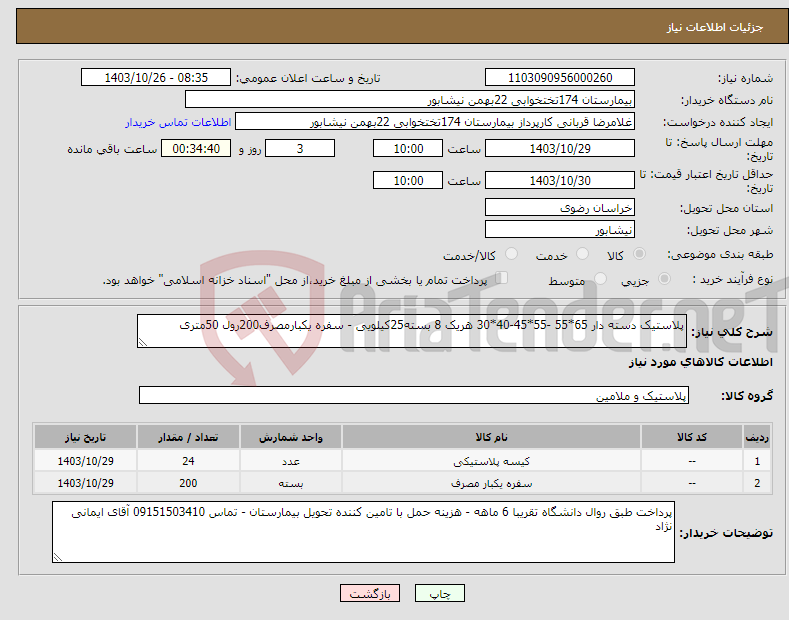Click the شماره نیاز label
789x620 pixels.
coord(745,79)
